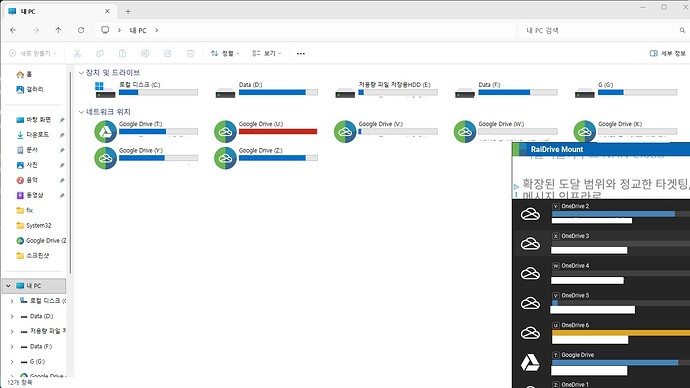Screen dimensions: 690x388
Task: Collapse the 내 PC tree node
Action: 8,286
